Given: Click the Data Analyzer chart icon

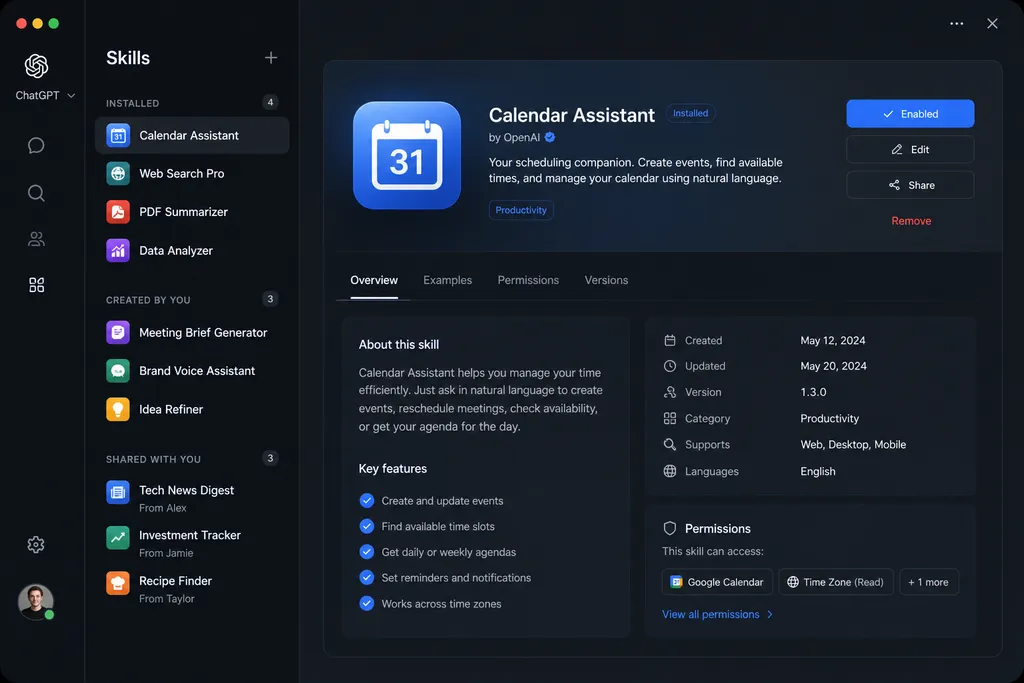Looking at the screenshot, I should (118, 250).
